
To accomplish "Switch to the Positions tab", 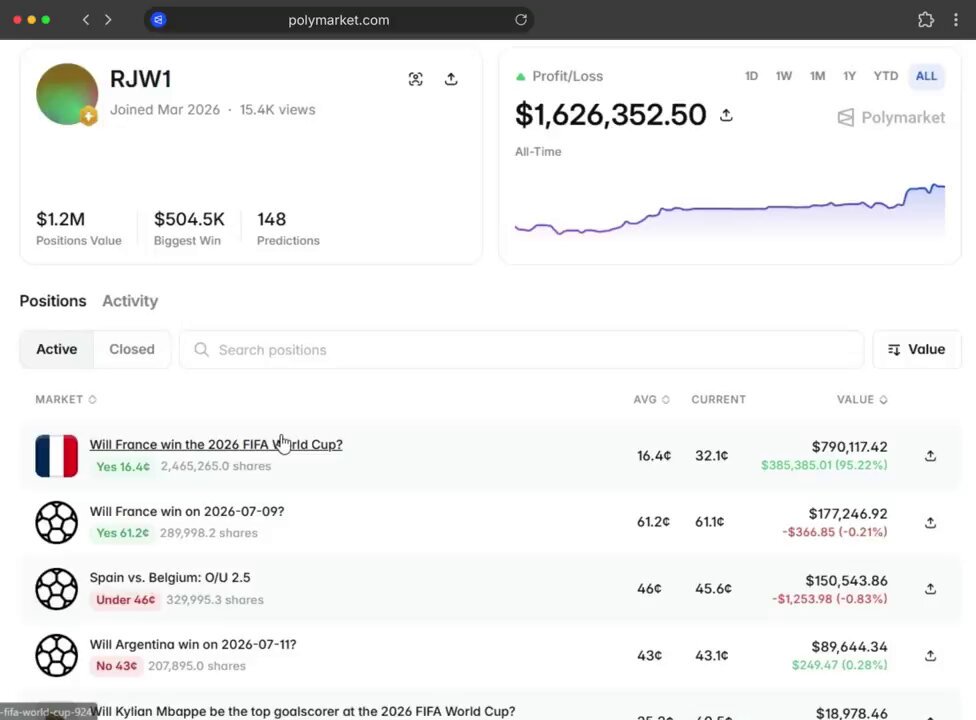I will point(53,301).
